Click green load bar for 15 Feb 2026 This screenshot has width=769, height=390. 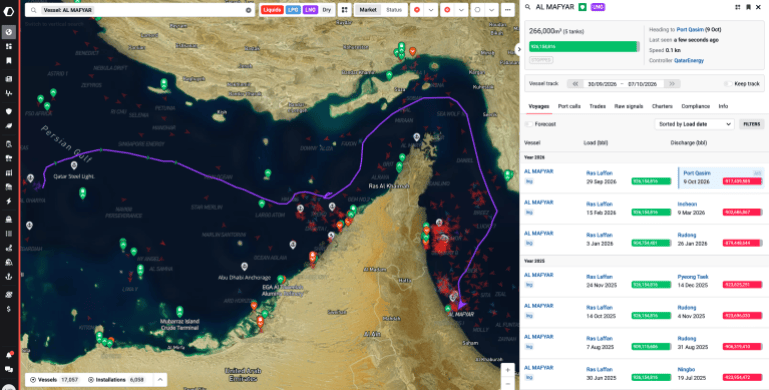[651, 212]
